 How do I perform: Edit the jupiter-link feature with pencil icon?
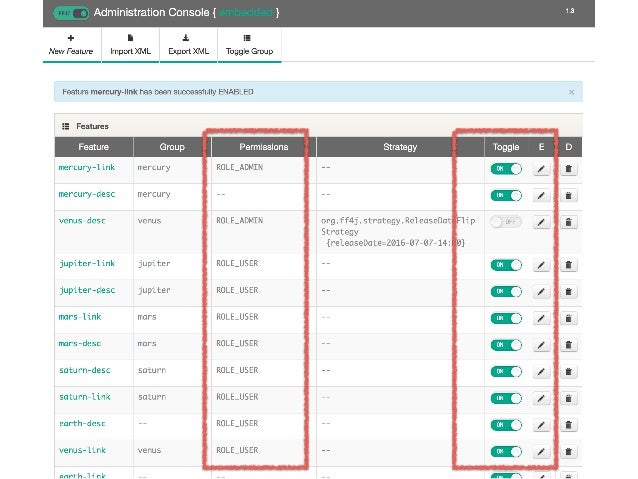[x=541, y=265]
